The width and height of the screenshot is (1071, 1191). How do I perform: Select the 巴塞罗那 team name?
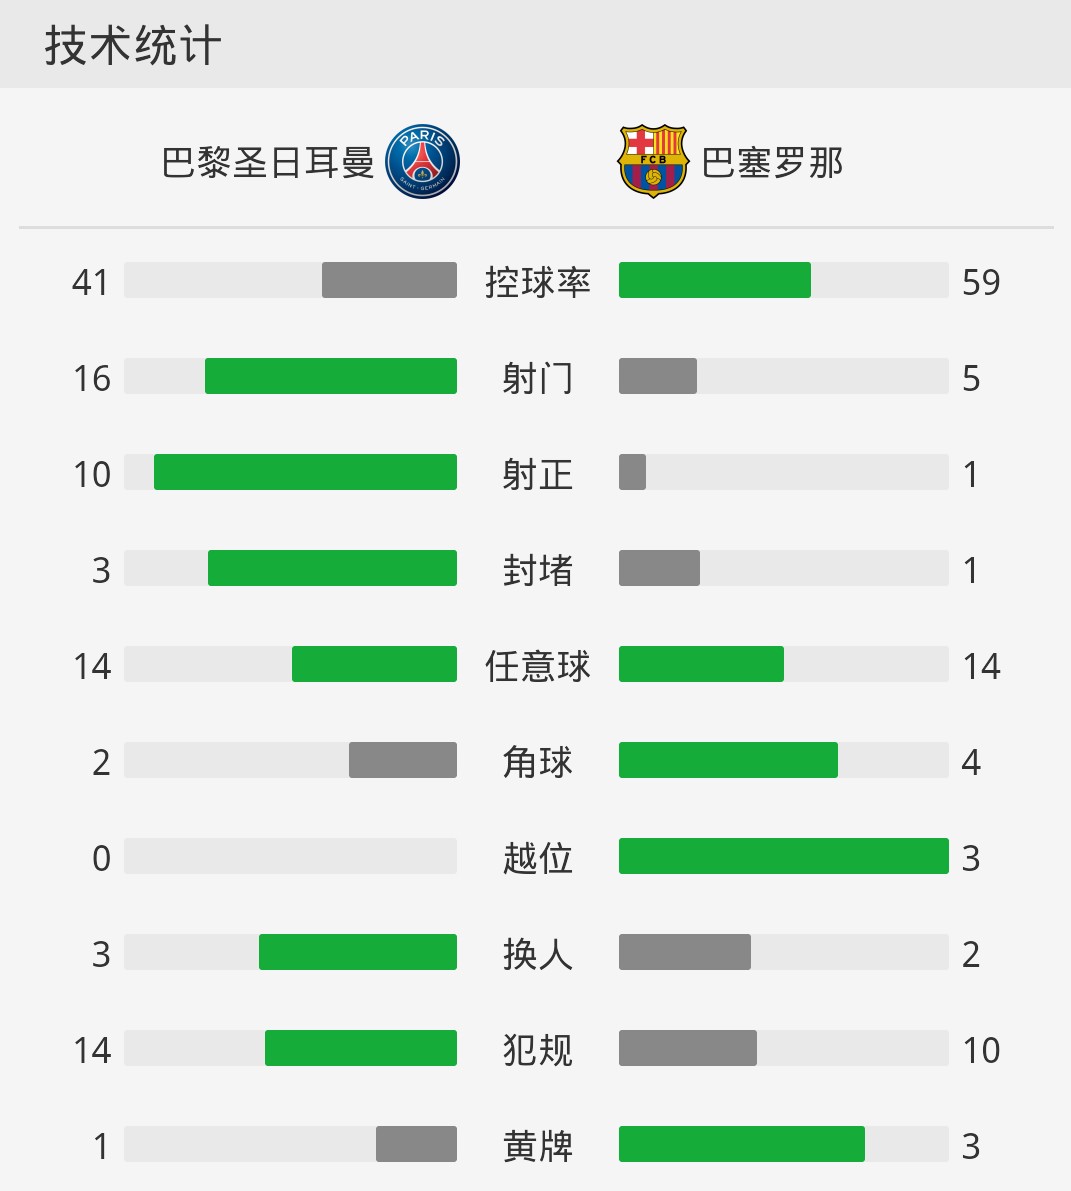[772, 163]
